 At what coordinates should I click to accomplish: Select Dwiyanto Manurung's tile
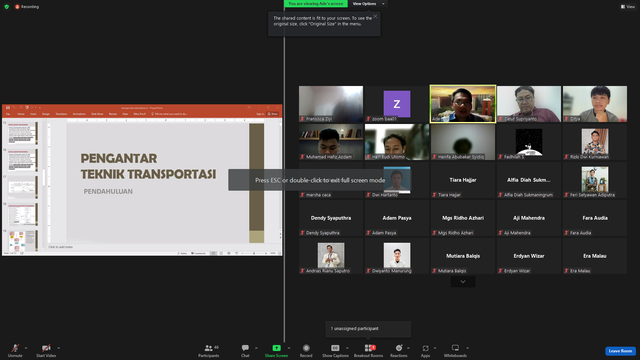click(x=397, y=256)
